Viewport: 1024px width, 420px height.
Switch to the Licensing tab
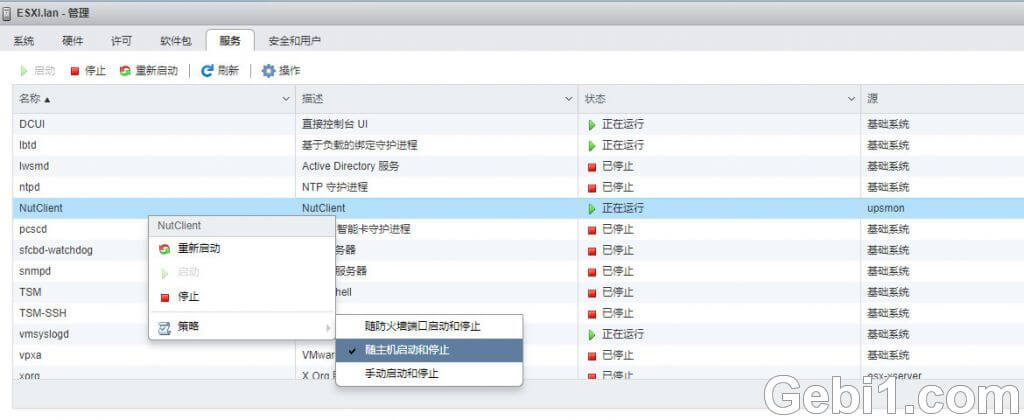pos(121,41)
